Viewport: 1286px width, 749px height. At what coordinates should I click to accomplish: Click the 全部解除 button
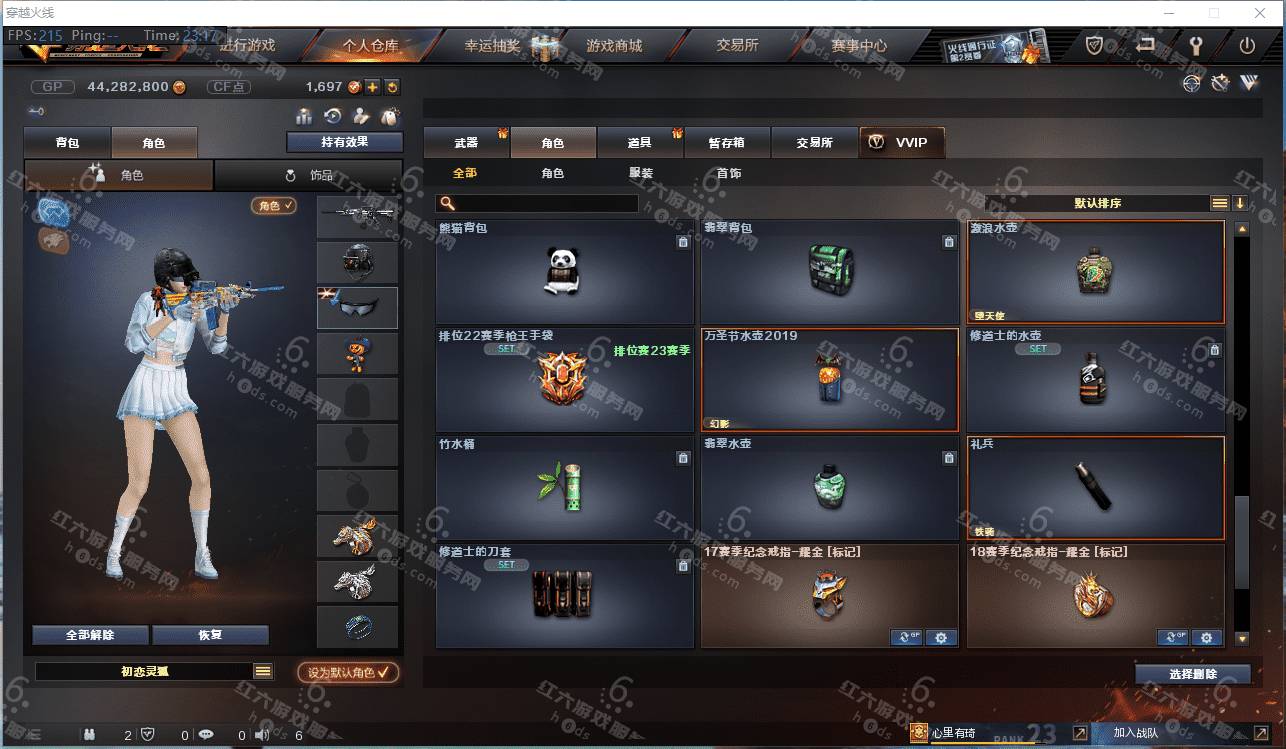coord(90,635)
